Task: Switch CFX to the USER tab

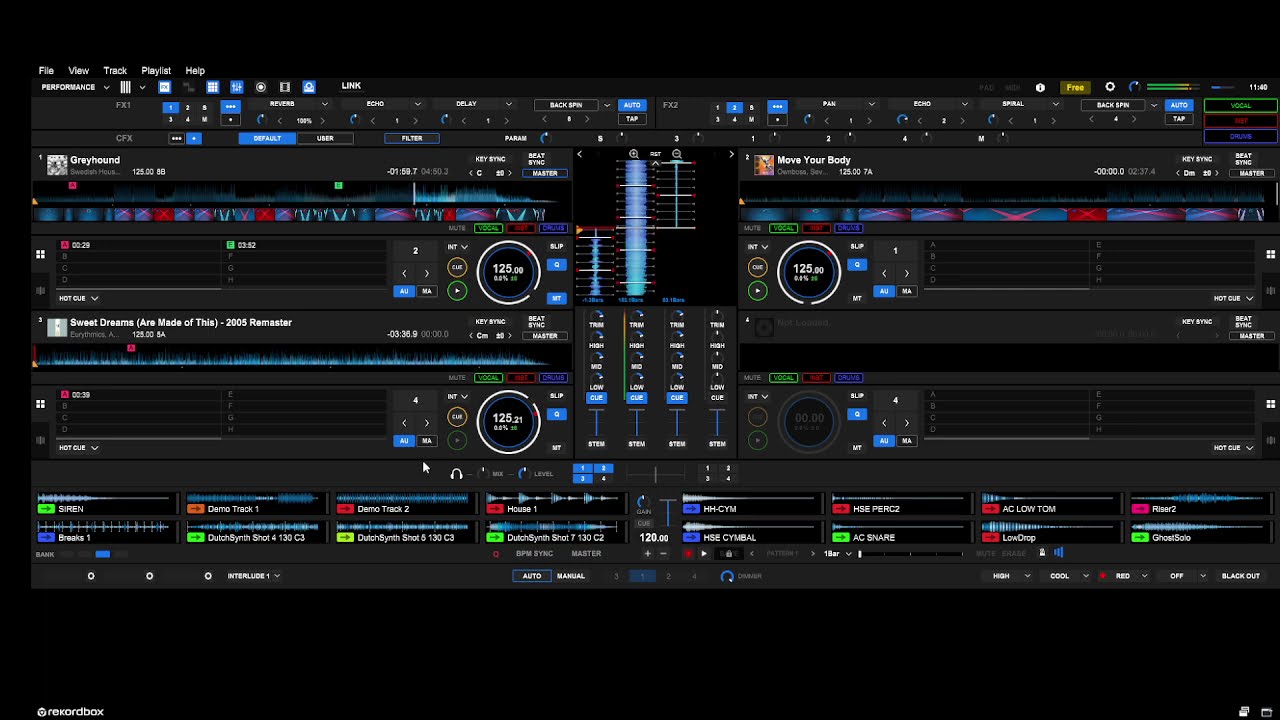Action: 325,139
